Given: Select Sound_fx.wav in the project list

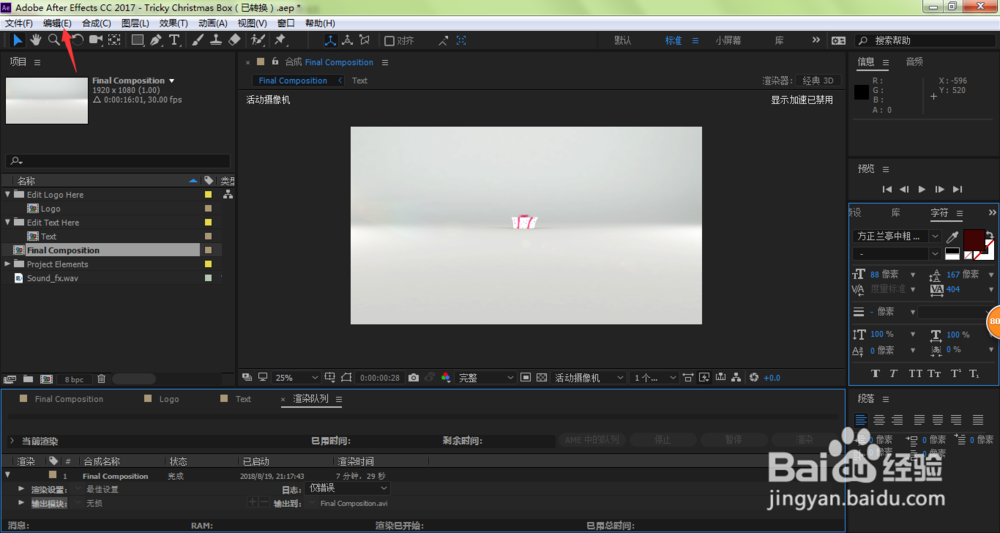Looking at the screenshot, I should point(52,278).
